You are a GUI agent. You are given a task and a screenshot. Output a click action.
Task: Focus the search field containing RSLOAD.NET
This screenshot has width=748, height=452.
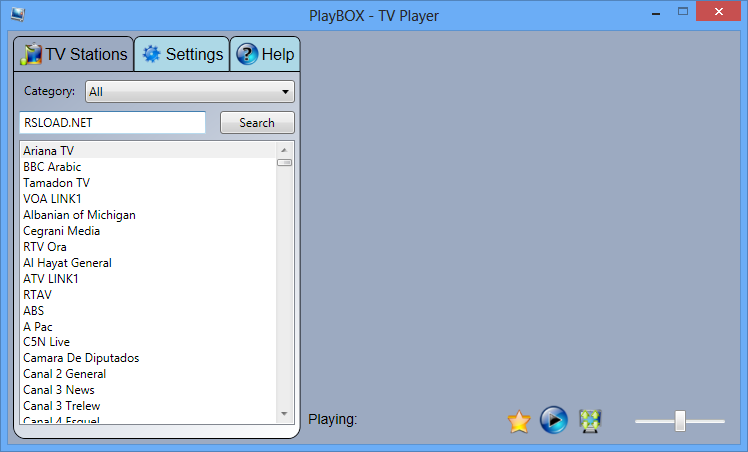point(113,123)
